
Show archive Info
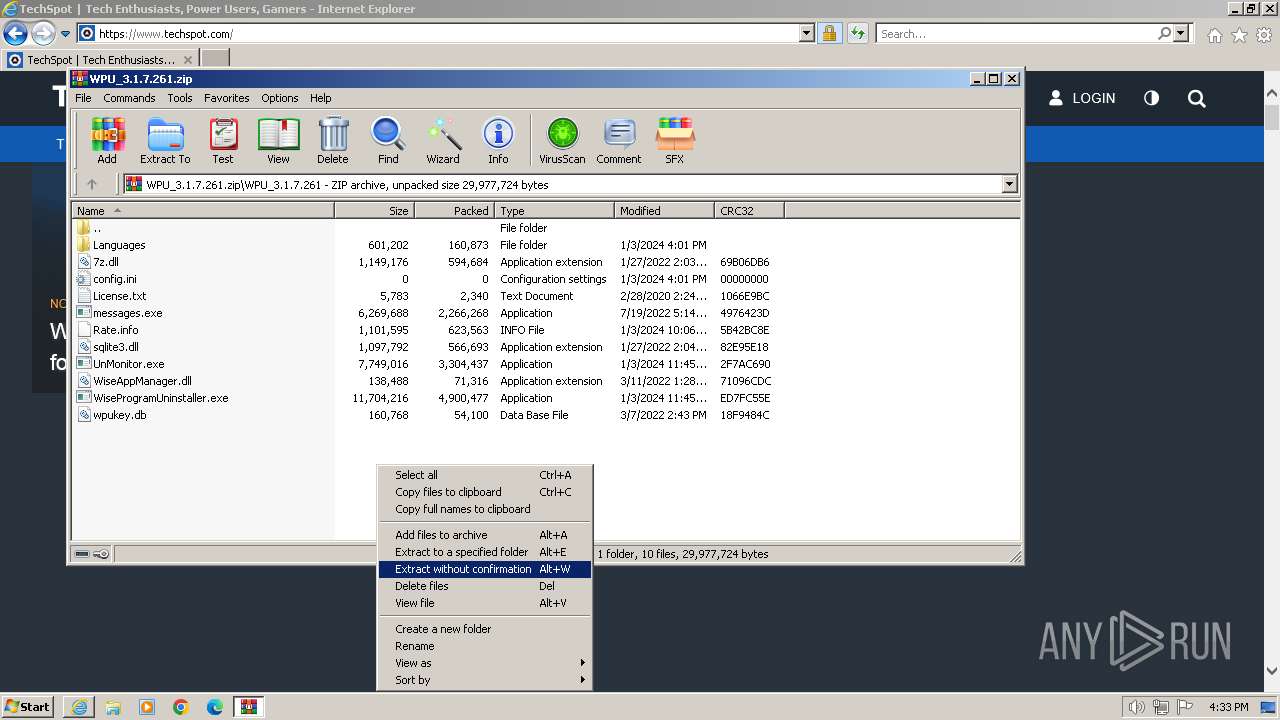click(498, 140)
